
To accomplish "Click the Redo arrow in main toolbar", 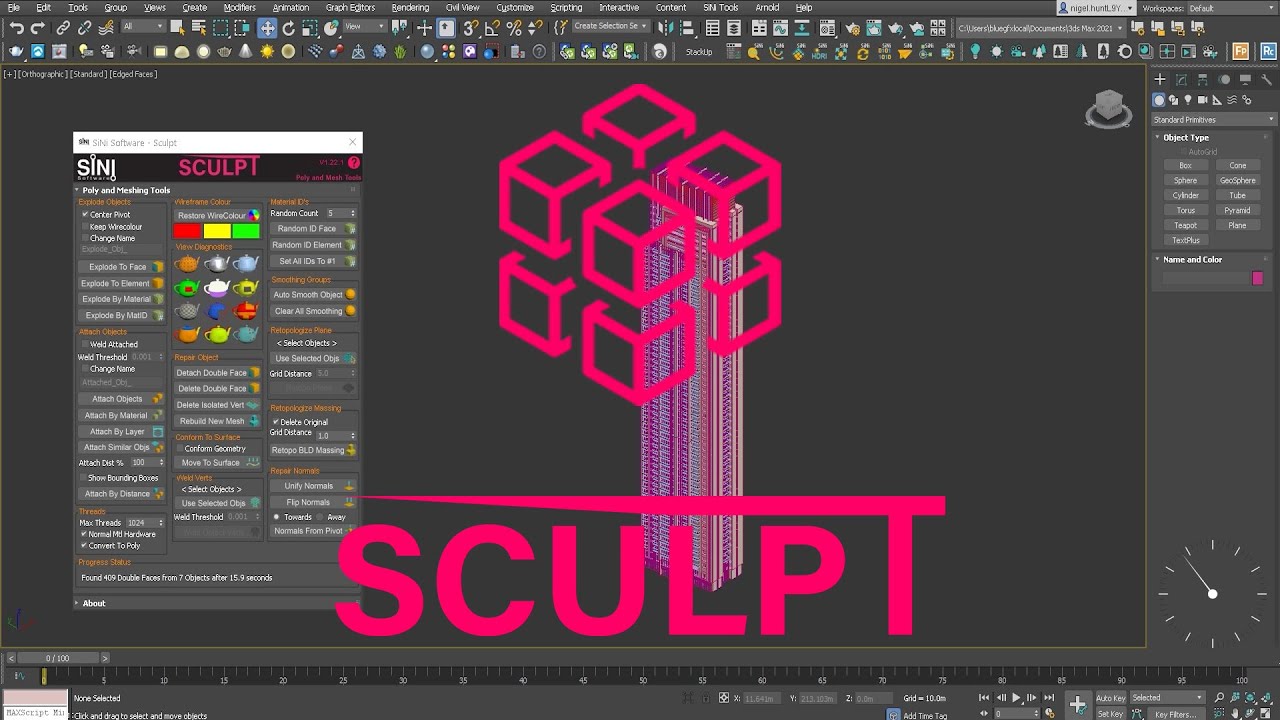I will pos(39,28).
